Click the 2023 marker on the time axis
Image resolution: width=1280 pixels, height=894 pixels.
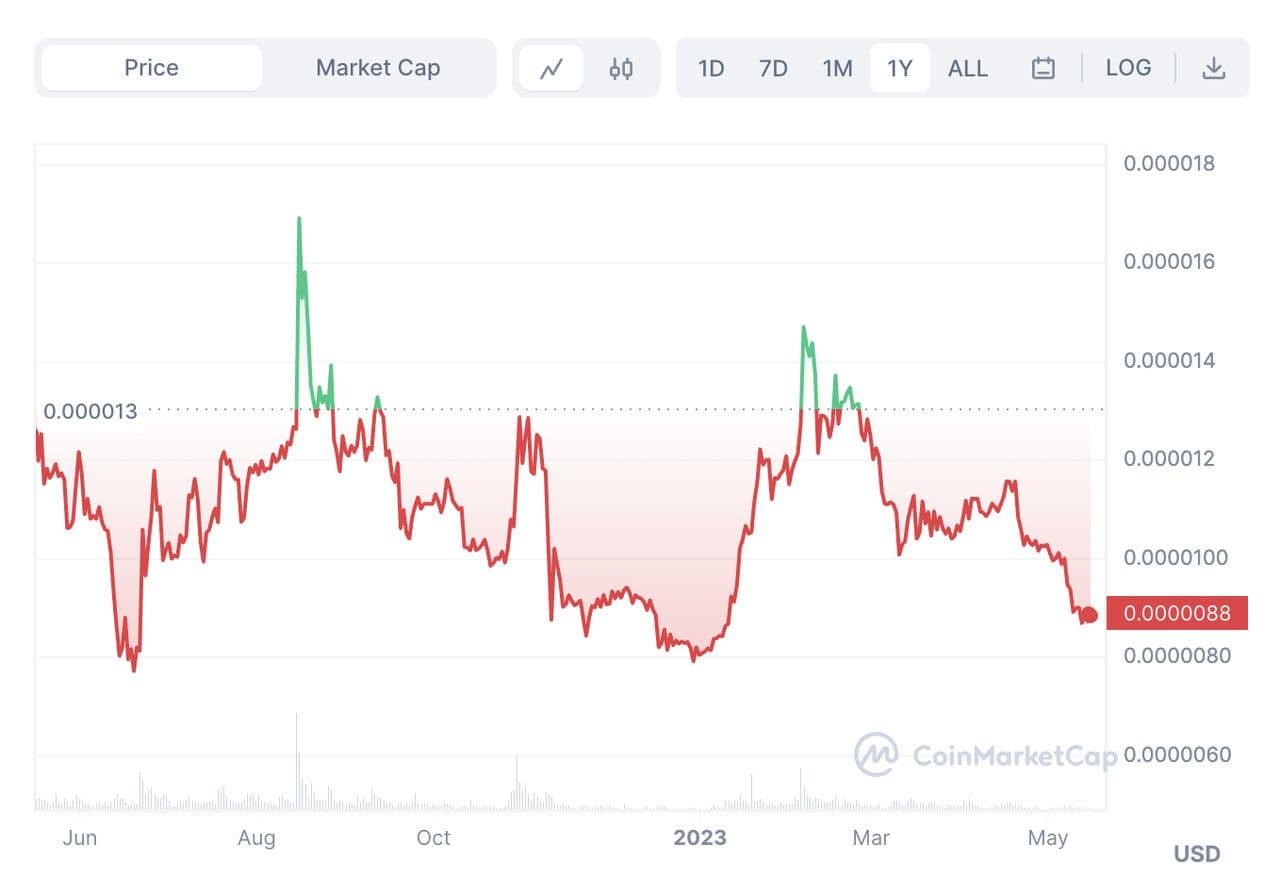pyautogui.click(x=700, y=837)
